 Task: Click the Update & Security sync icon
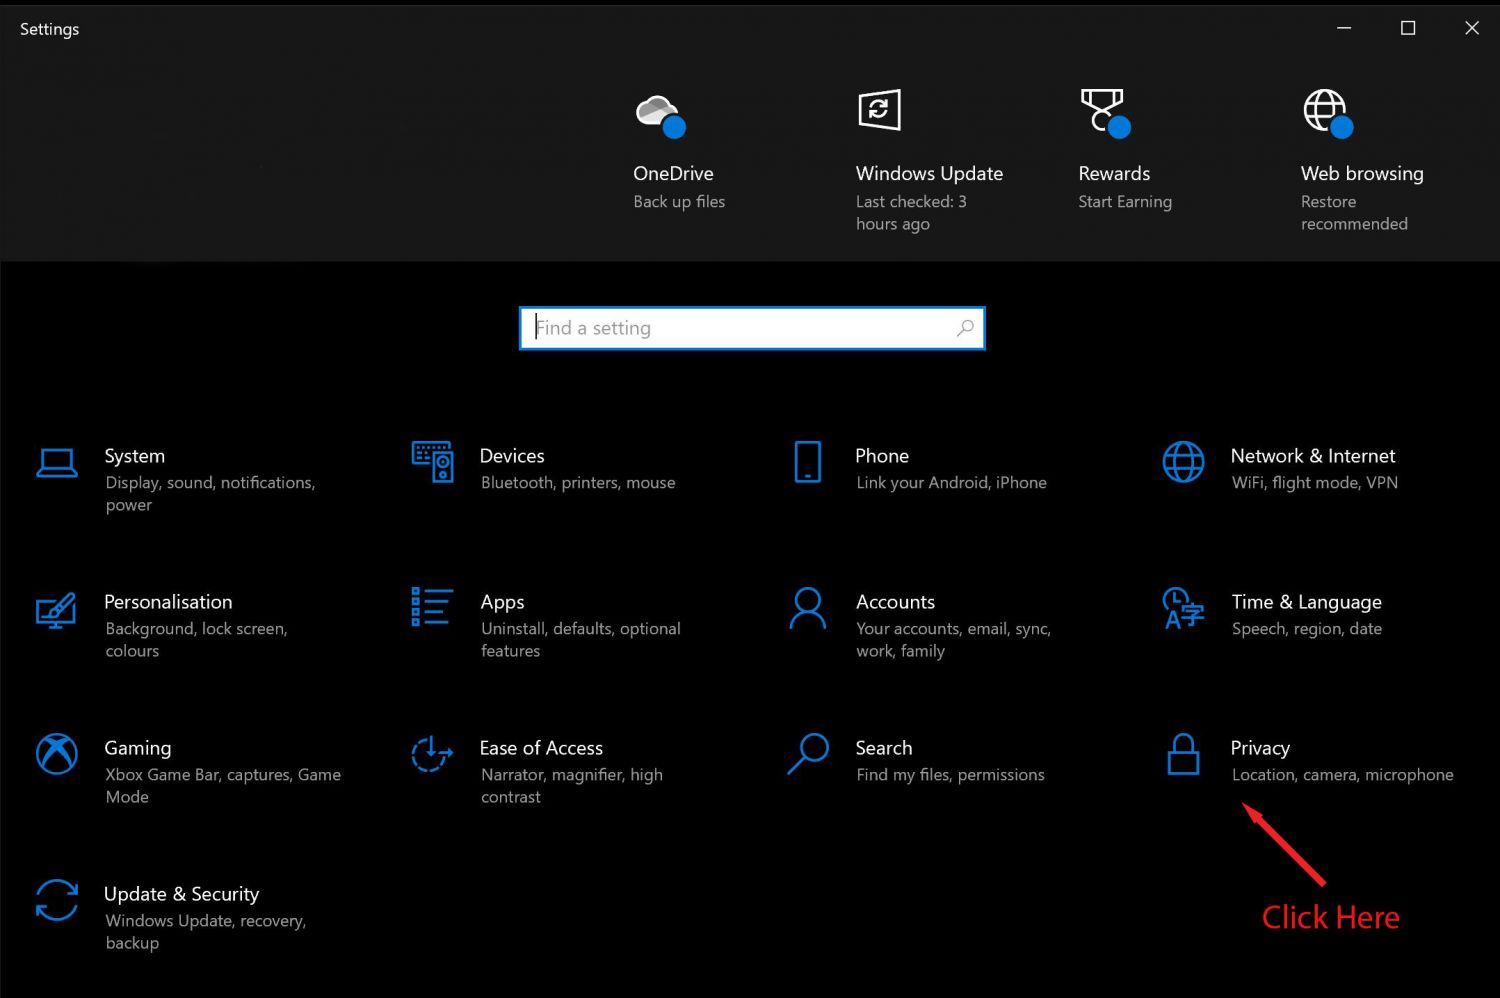(57, 900)
